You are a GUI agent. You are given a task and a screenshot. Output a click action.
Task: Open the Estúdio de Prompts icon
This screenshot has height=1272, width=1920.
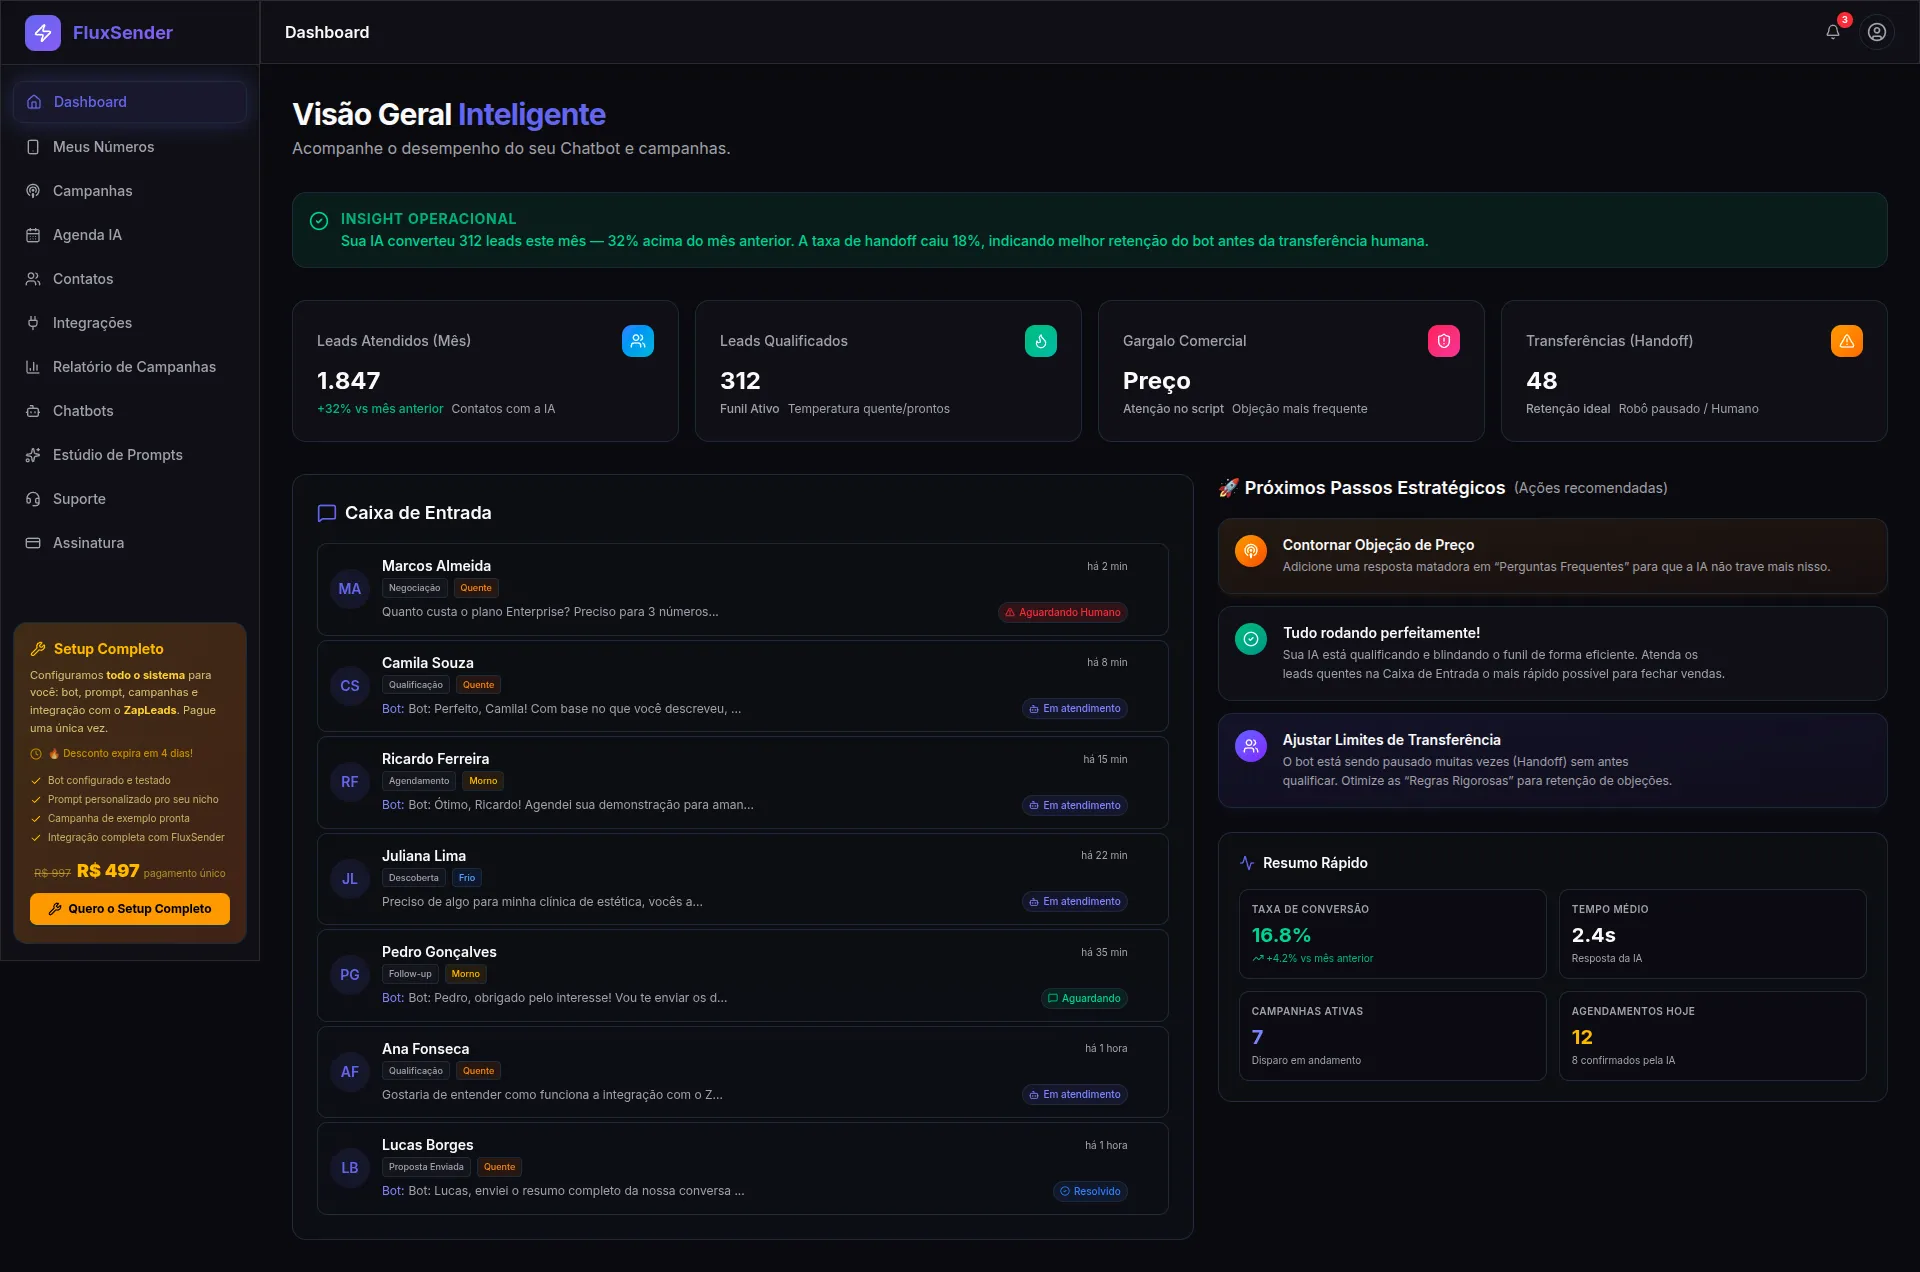pos(33,454)
